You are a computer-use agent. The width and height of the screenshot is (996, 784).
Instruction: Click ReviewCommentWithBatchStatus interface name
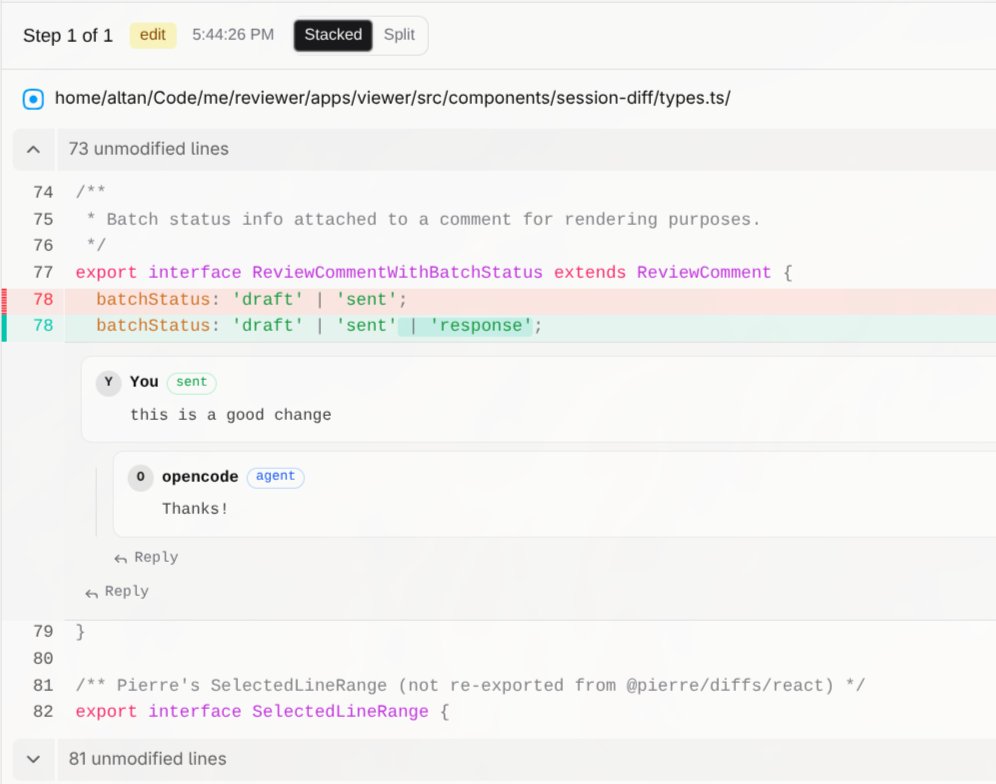(397, 273)
